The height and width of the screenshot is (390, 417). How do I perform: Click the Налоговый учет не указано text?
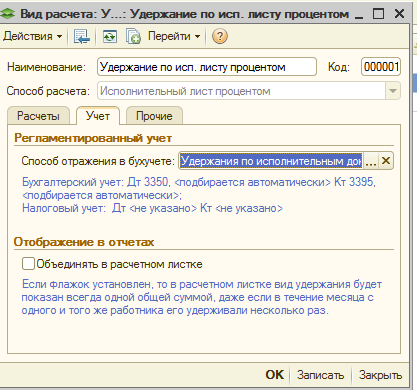coord(152,208)
